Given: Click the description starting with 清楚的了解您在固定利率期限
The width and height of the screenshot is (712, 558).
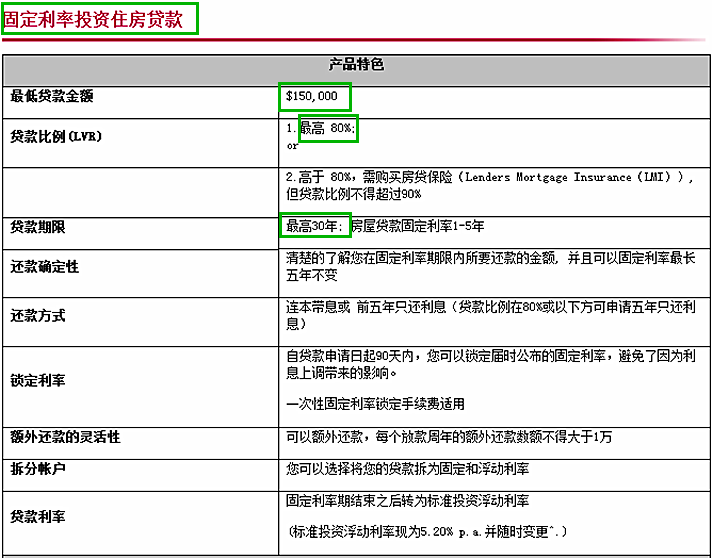Looking at the screenshot, I should [x=491, y=267].
